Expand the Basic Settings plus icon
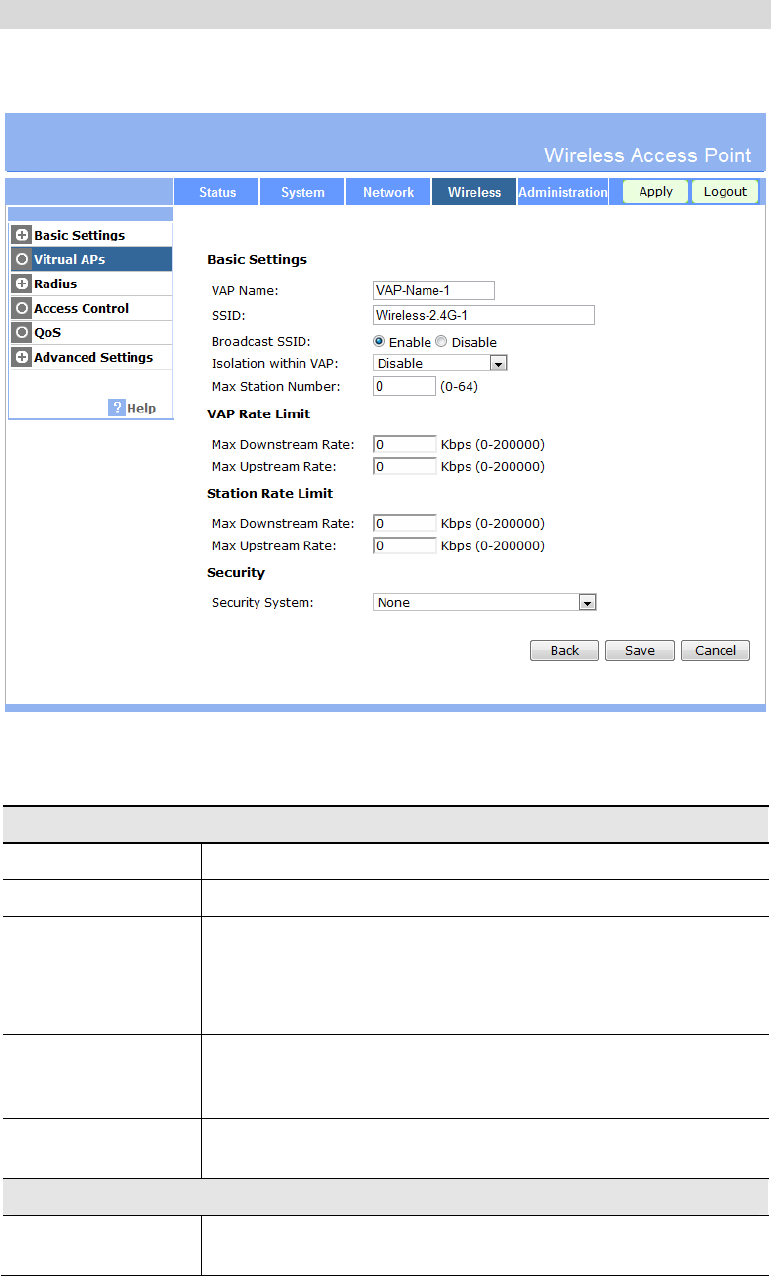 point(22,235)
